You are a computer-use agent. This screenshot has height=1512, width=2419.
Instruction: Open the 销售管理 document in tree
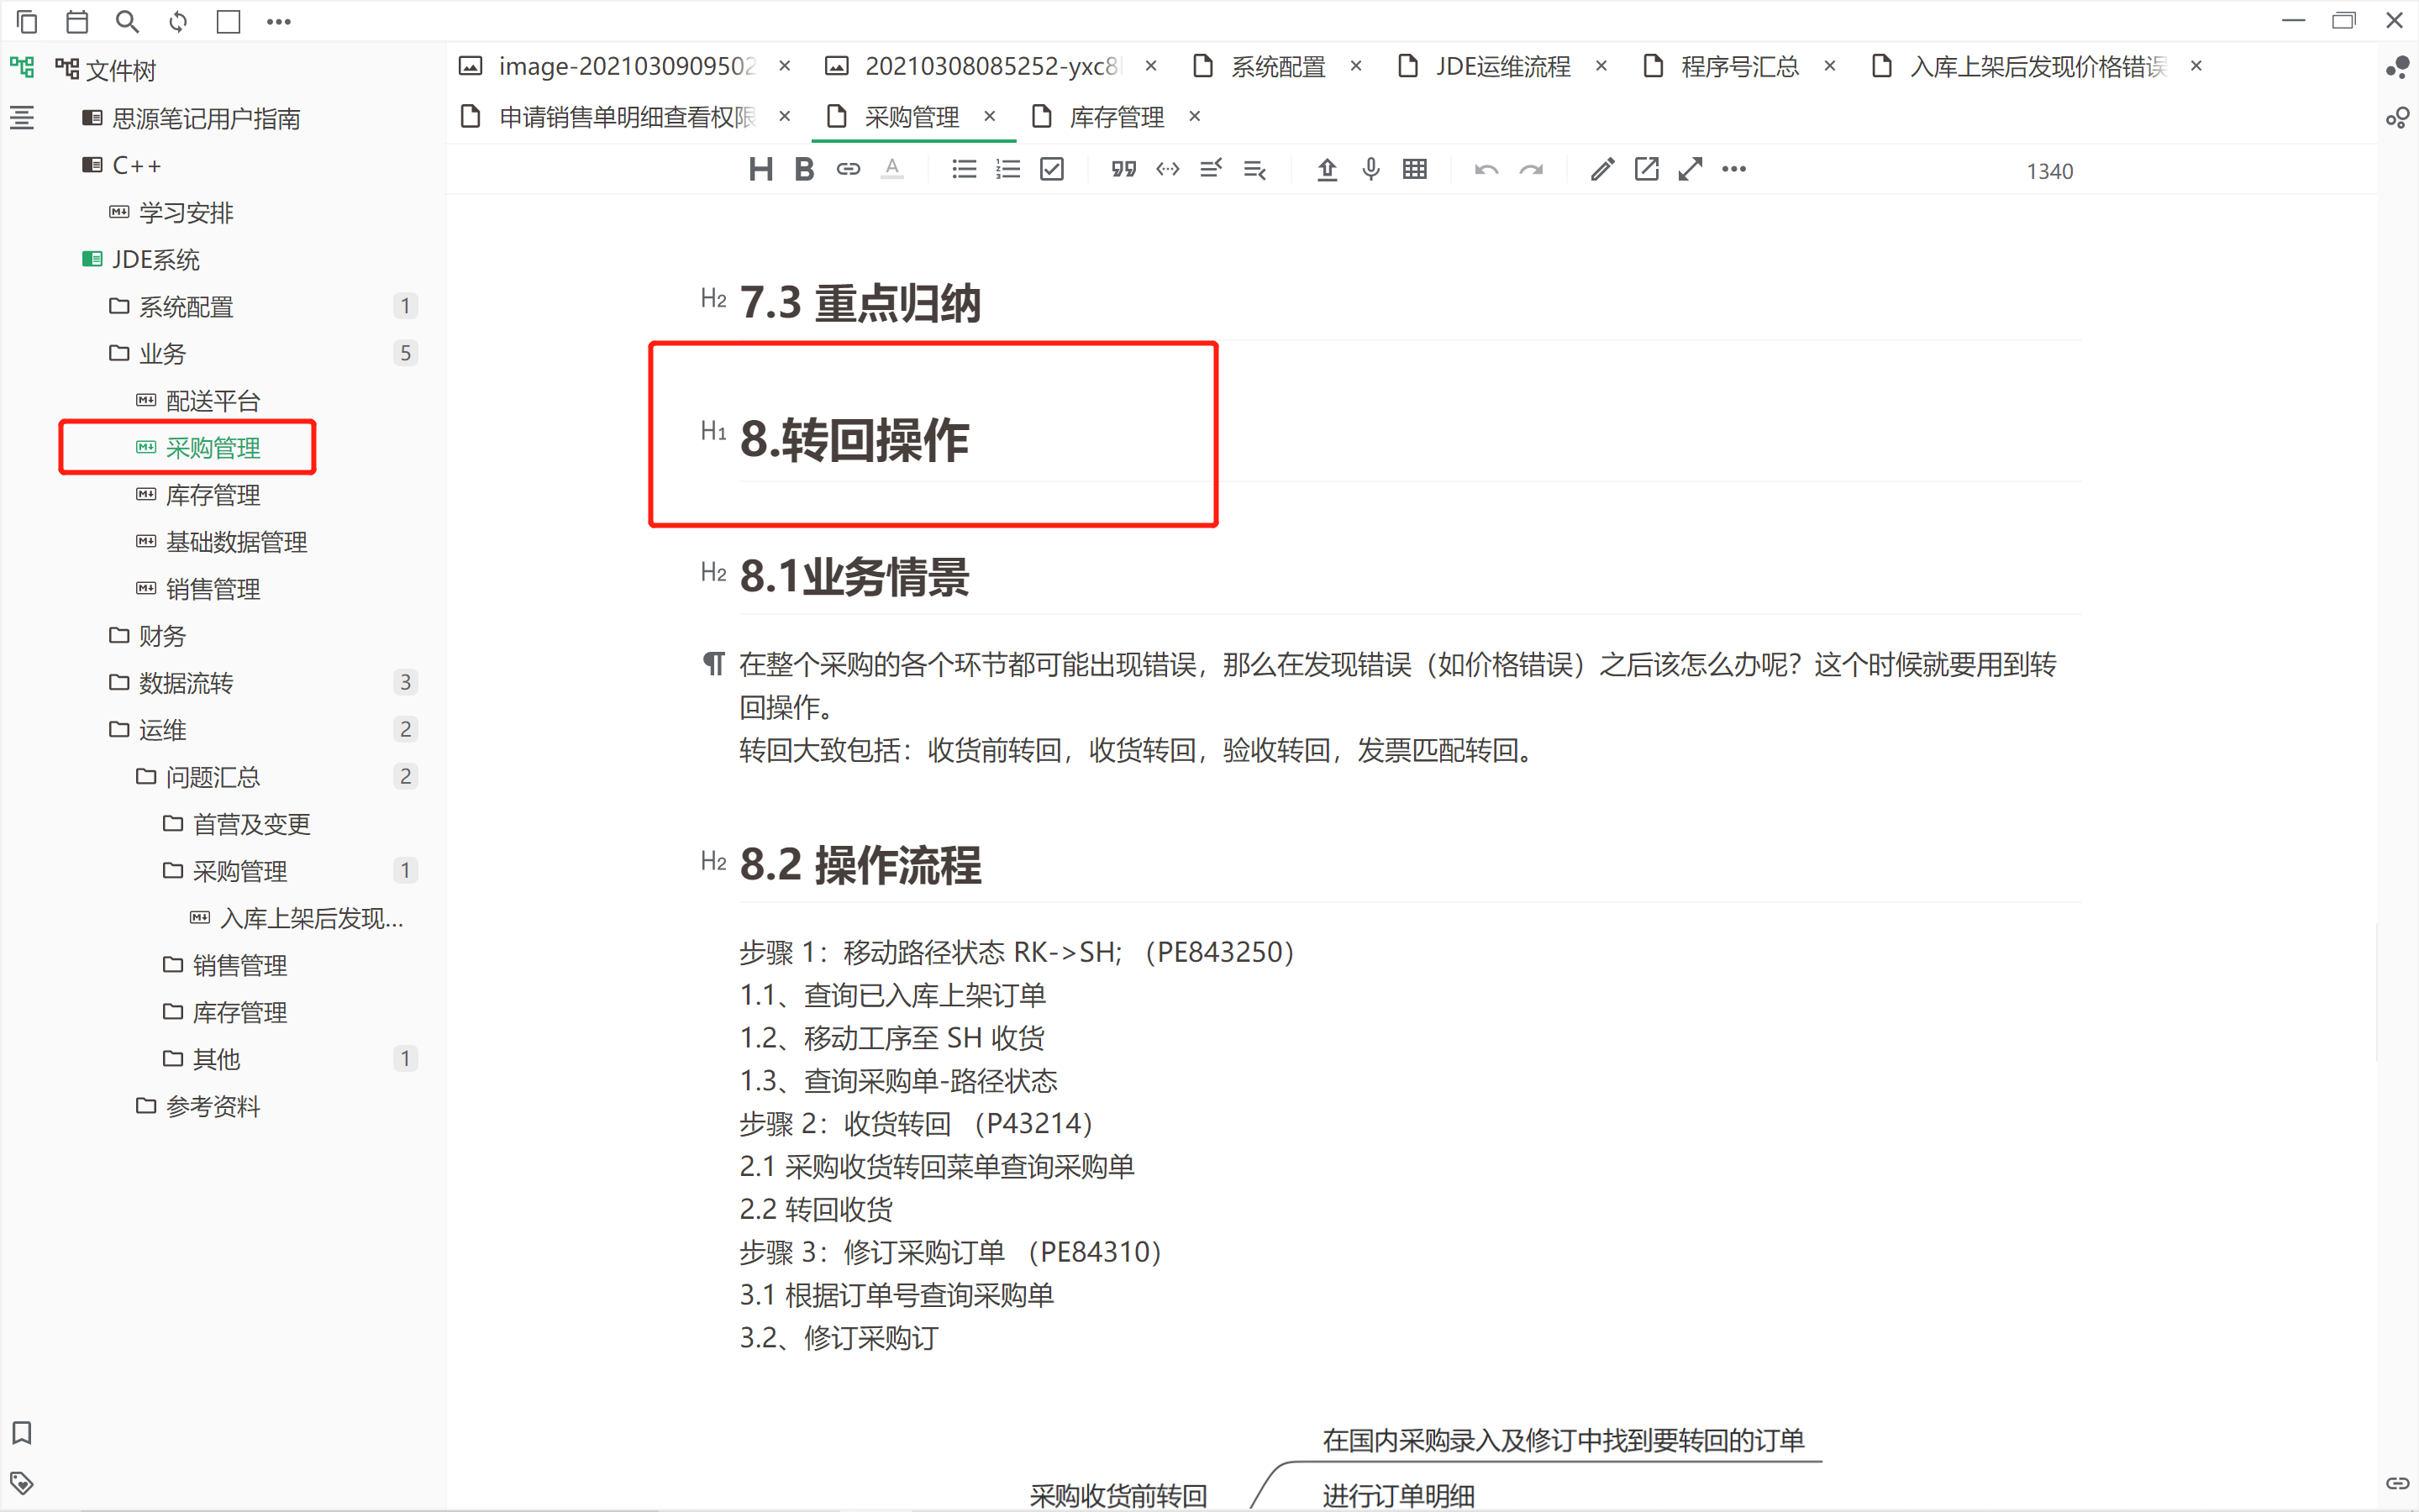click(212, 589)
